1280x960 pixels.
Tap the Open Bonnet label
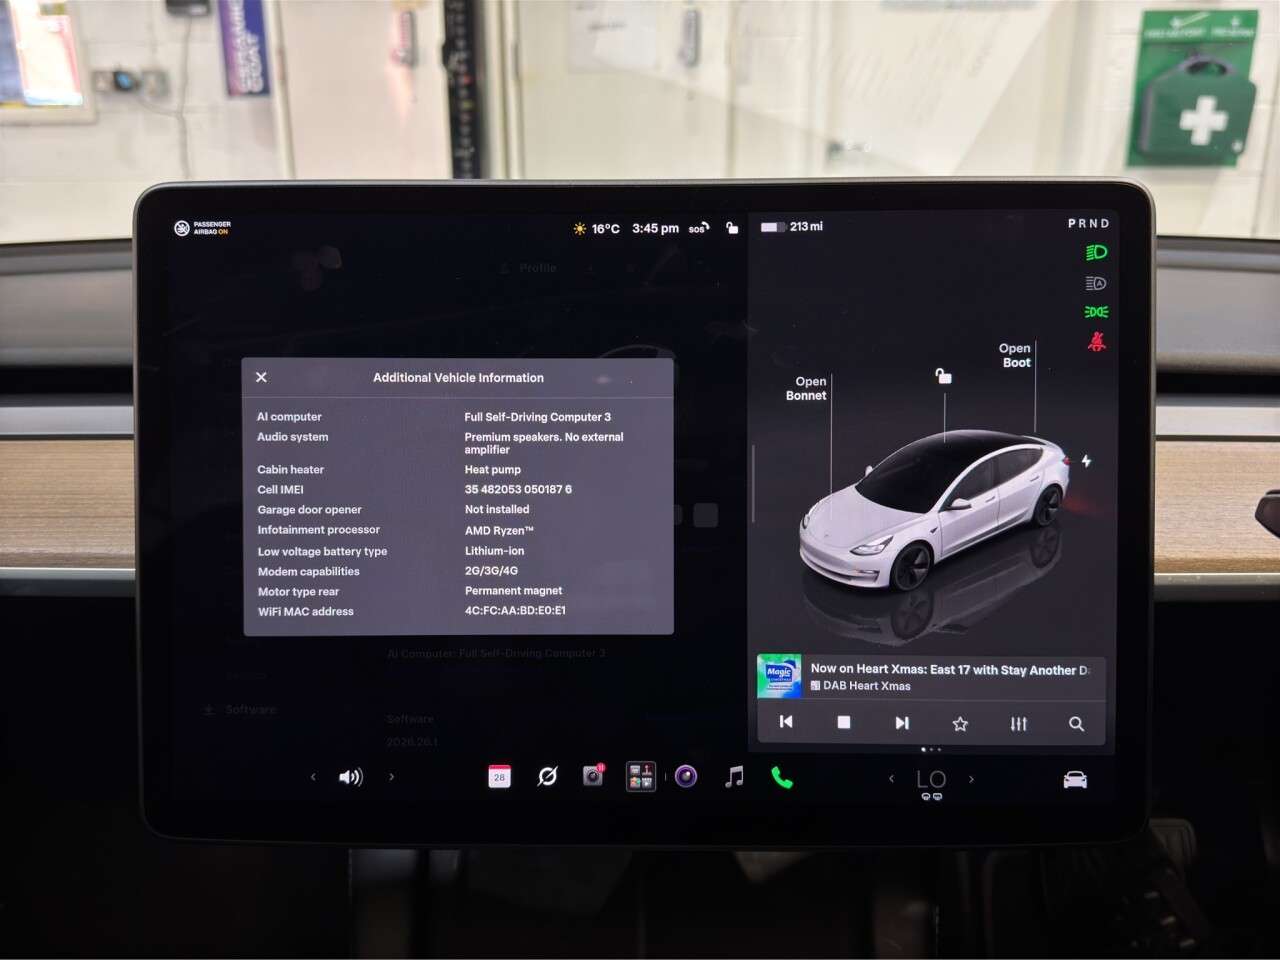pyautogui.click(x=806, y=388)
